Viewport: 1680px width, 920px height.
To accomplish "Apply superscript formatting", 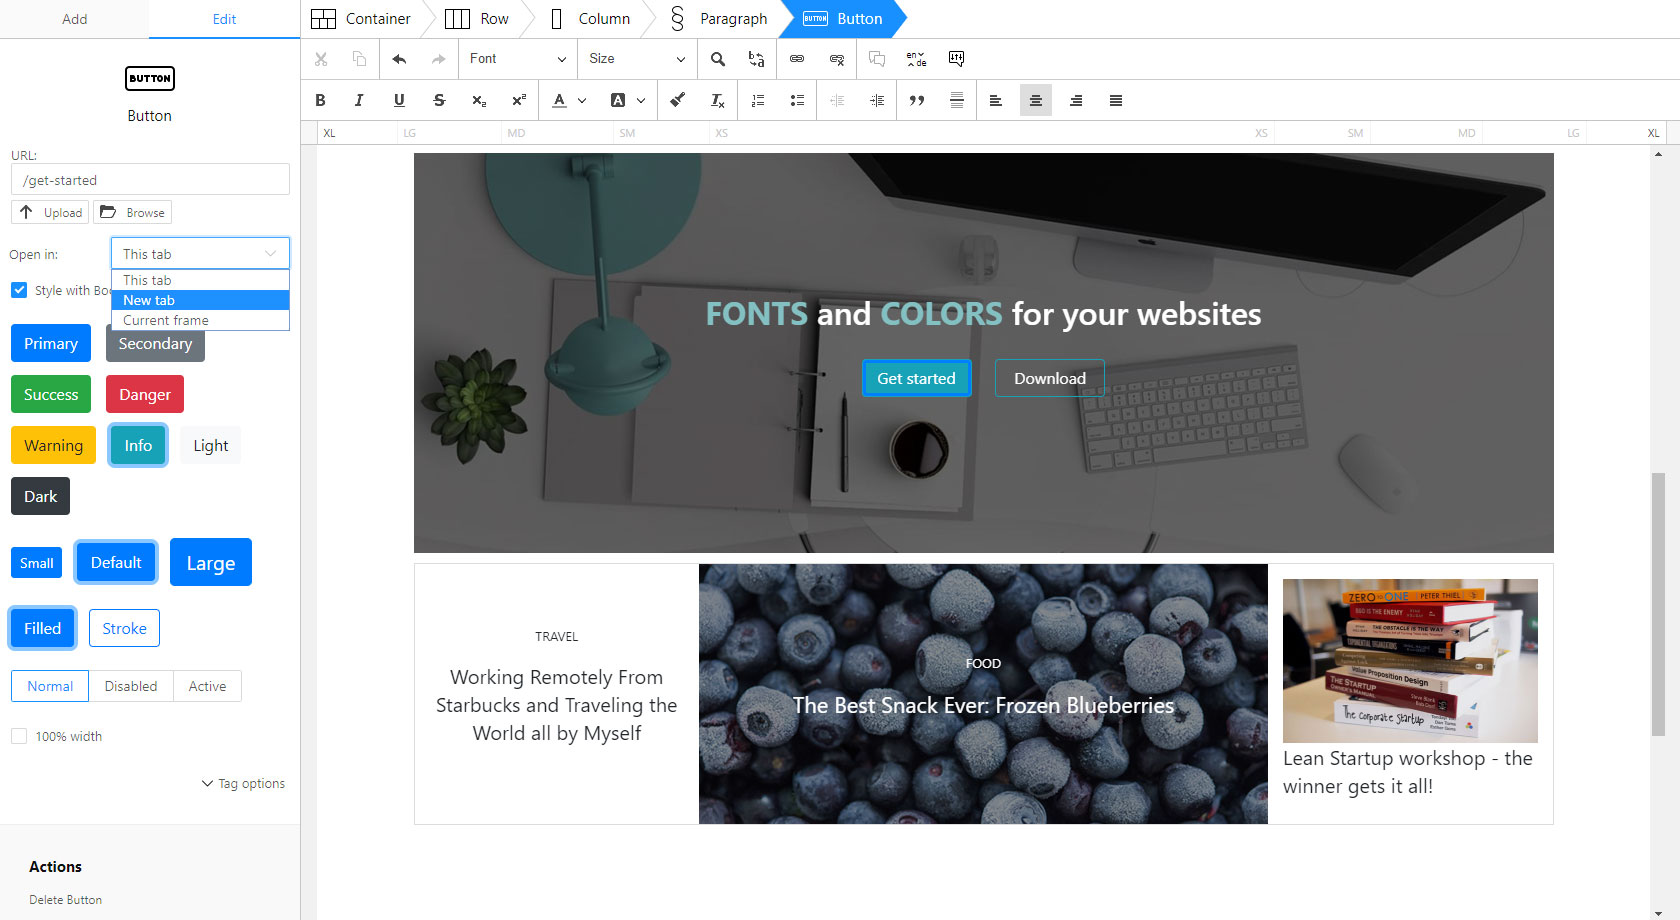I will click(519, 100).
